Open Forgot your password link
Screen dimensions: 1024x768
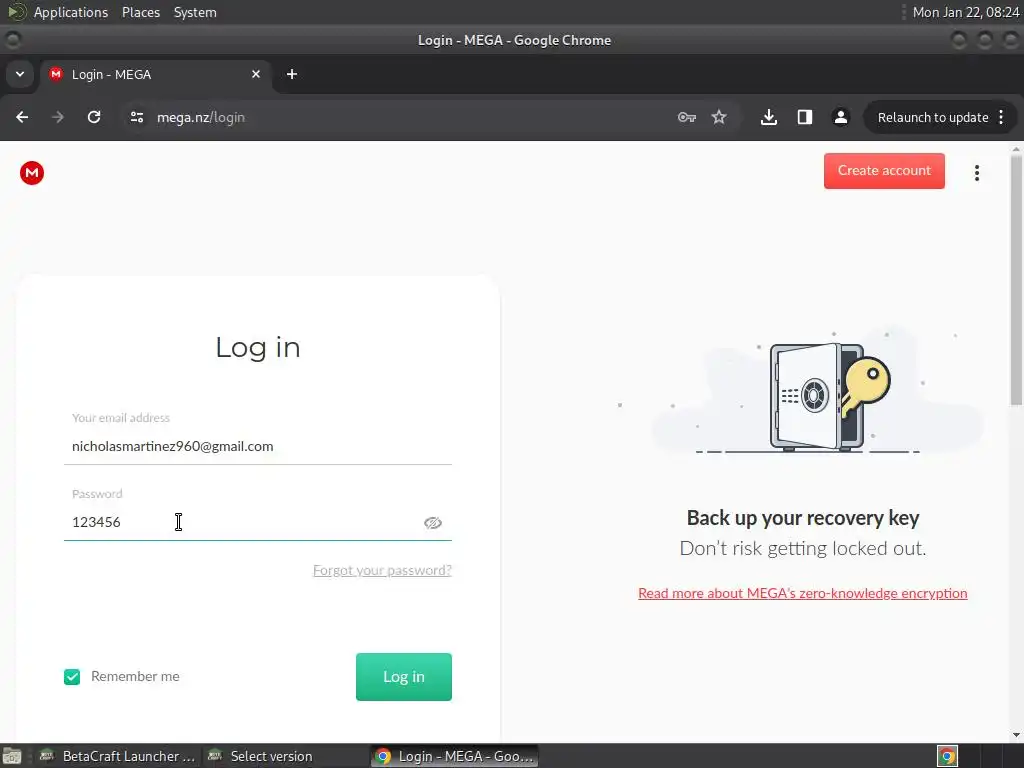point(382,570)
